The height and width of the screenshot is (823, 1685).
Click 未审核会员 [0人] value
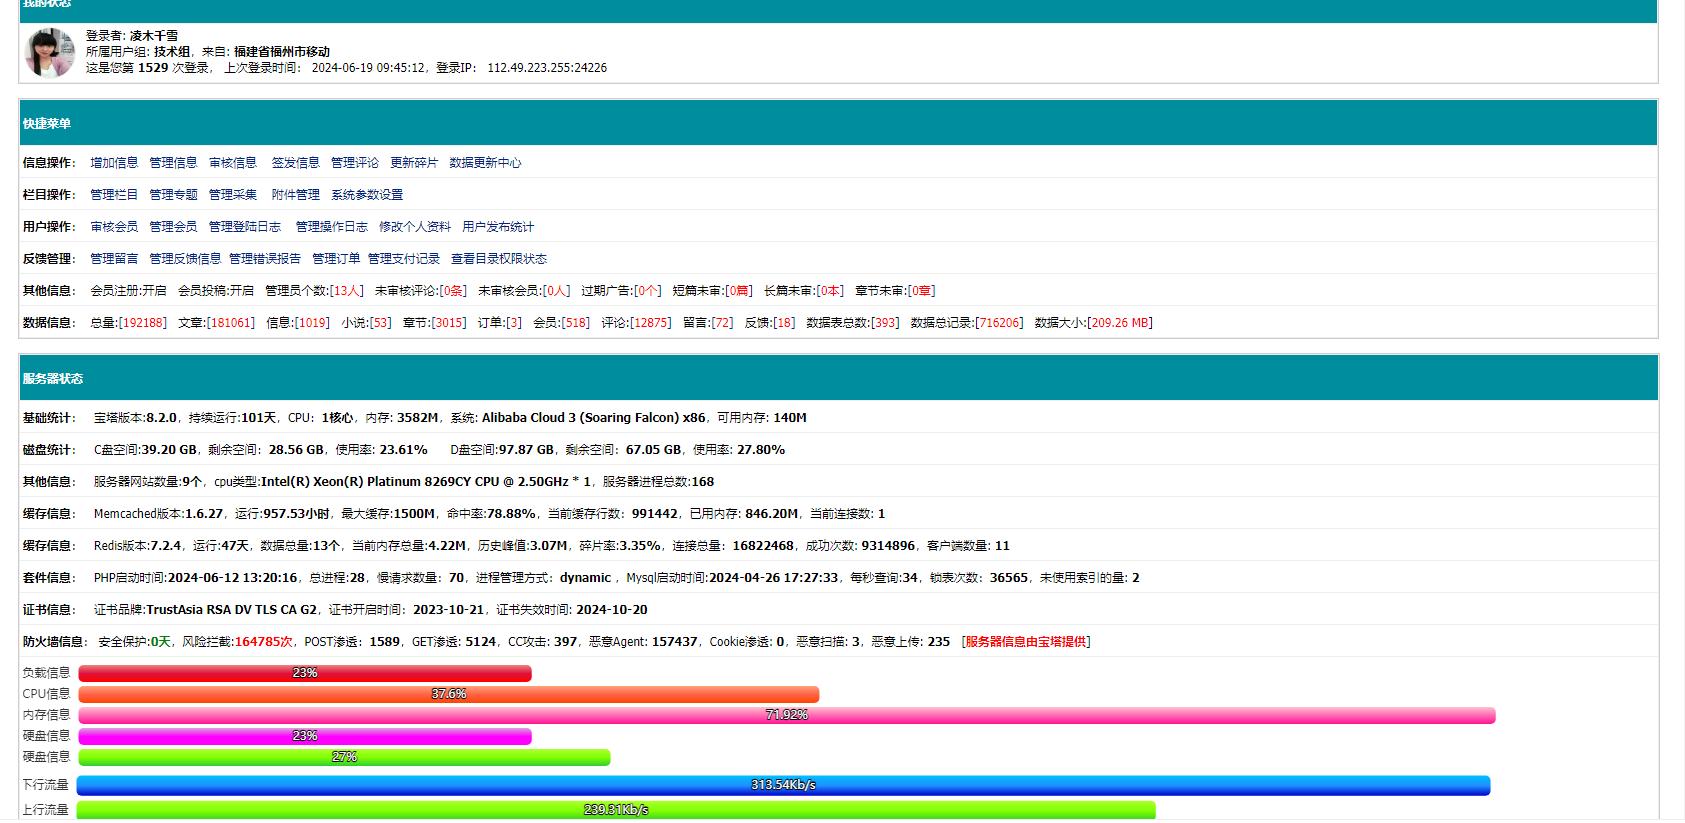pos(556,291)
